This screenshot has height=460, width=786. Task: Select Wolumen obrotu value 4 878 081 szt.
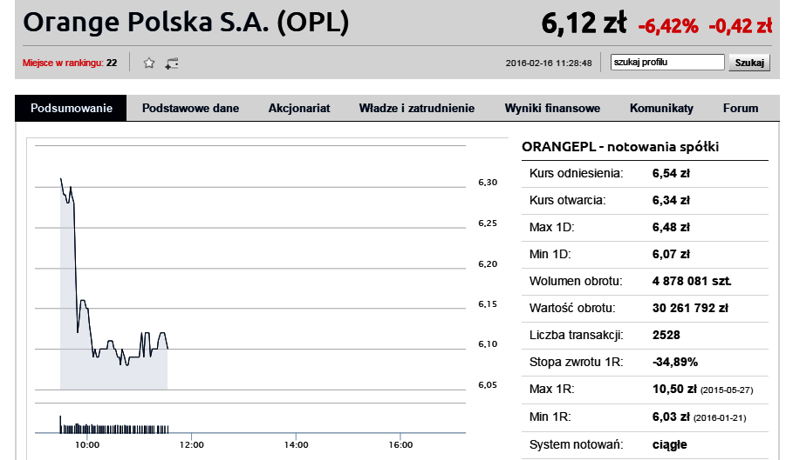pyautogui.click(x=692, y=281)
